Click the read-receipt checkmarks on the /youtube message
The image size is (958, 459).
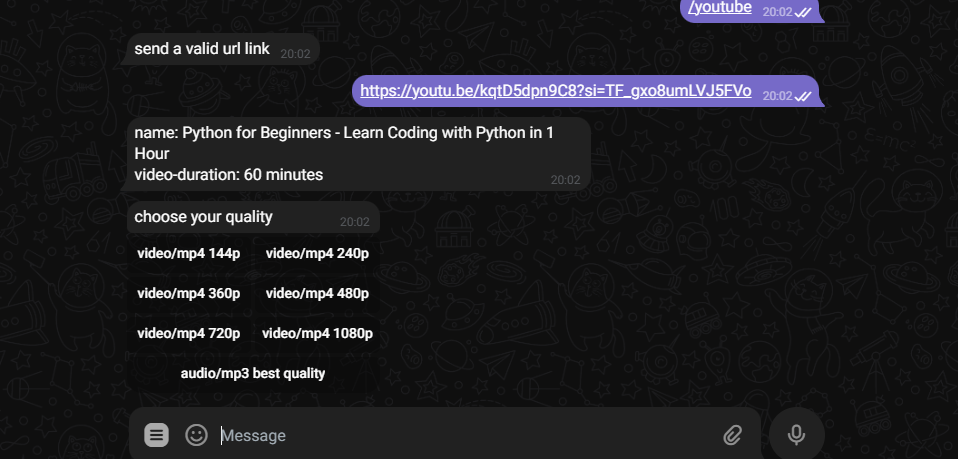click(803, 12)
